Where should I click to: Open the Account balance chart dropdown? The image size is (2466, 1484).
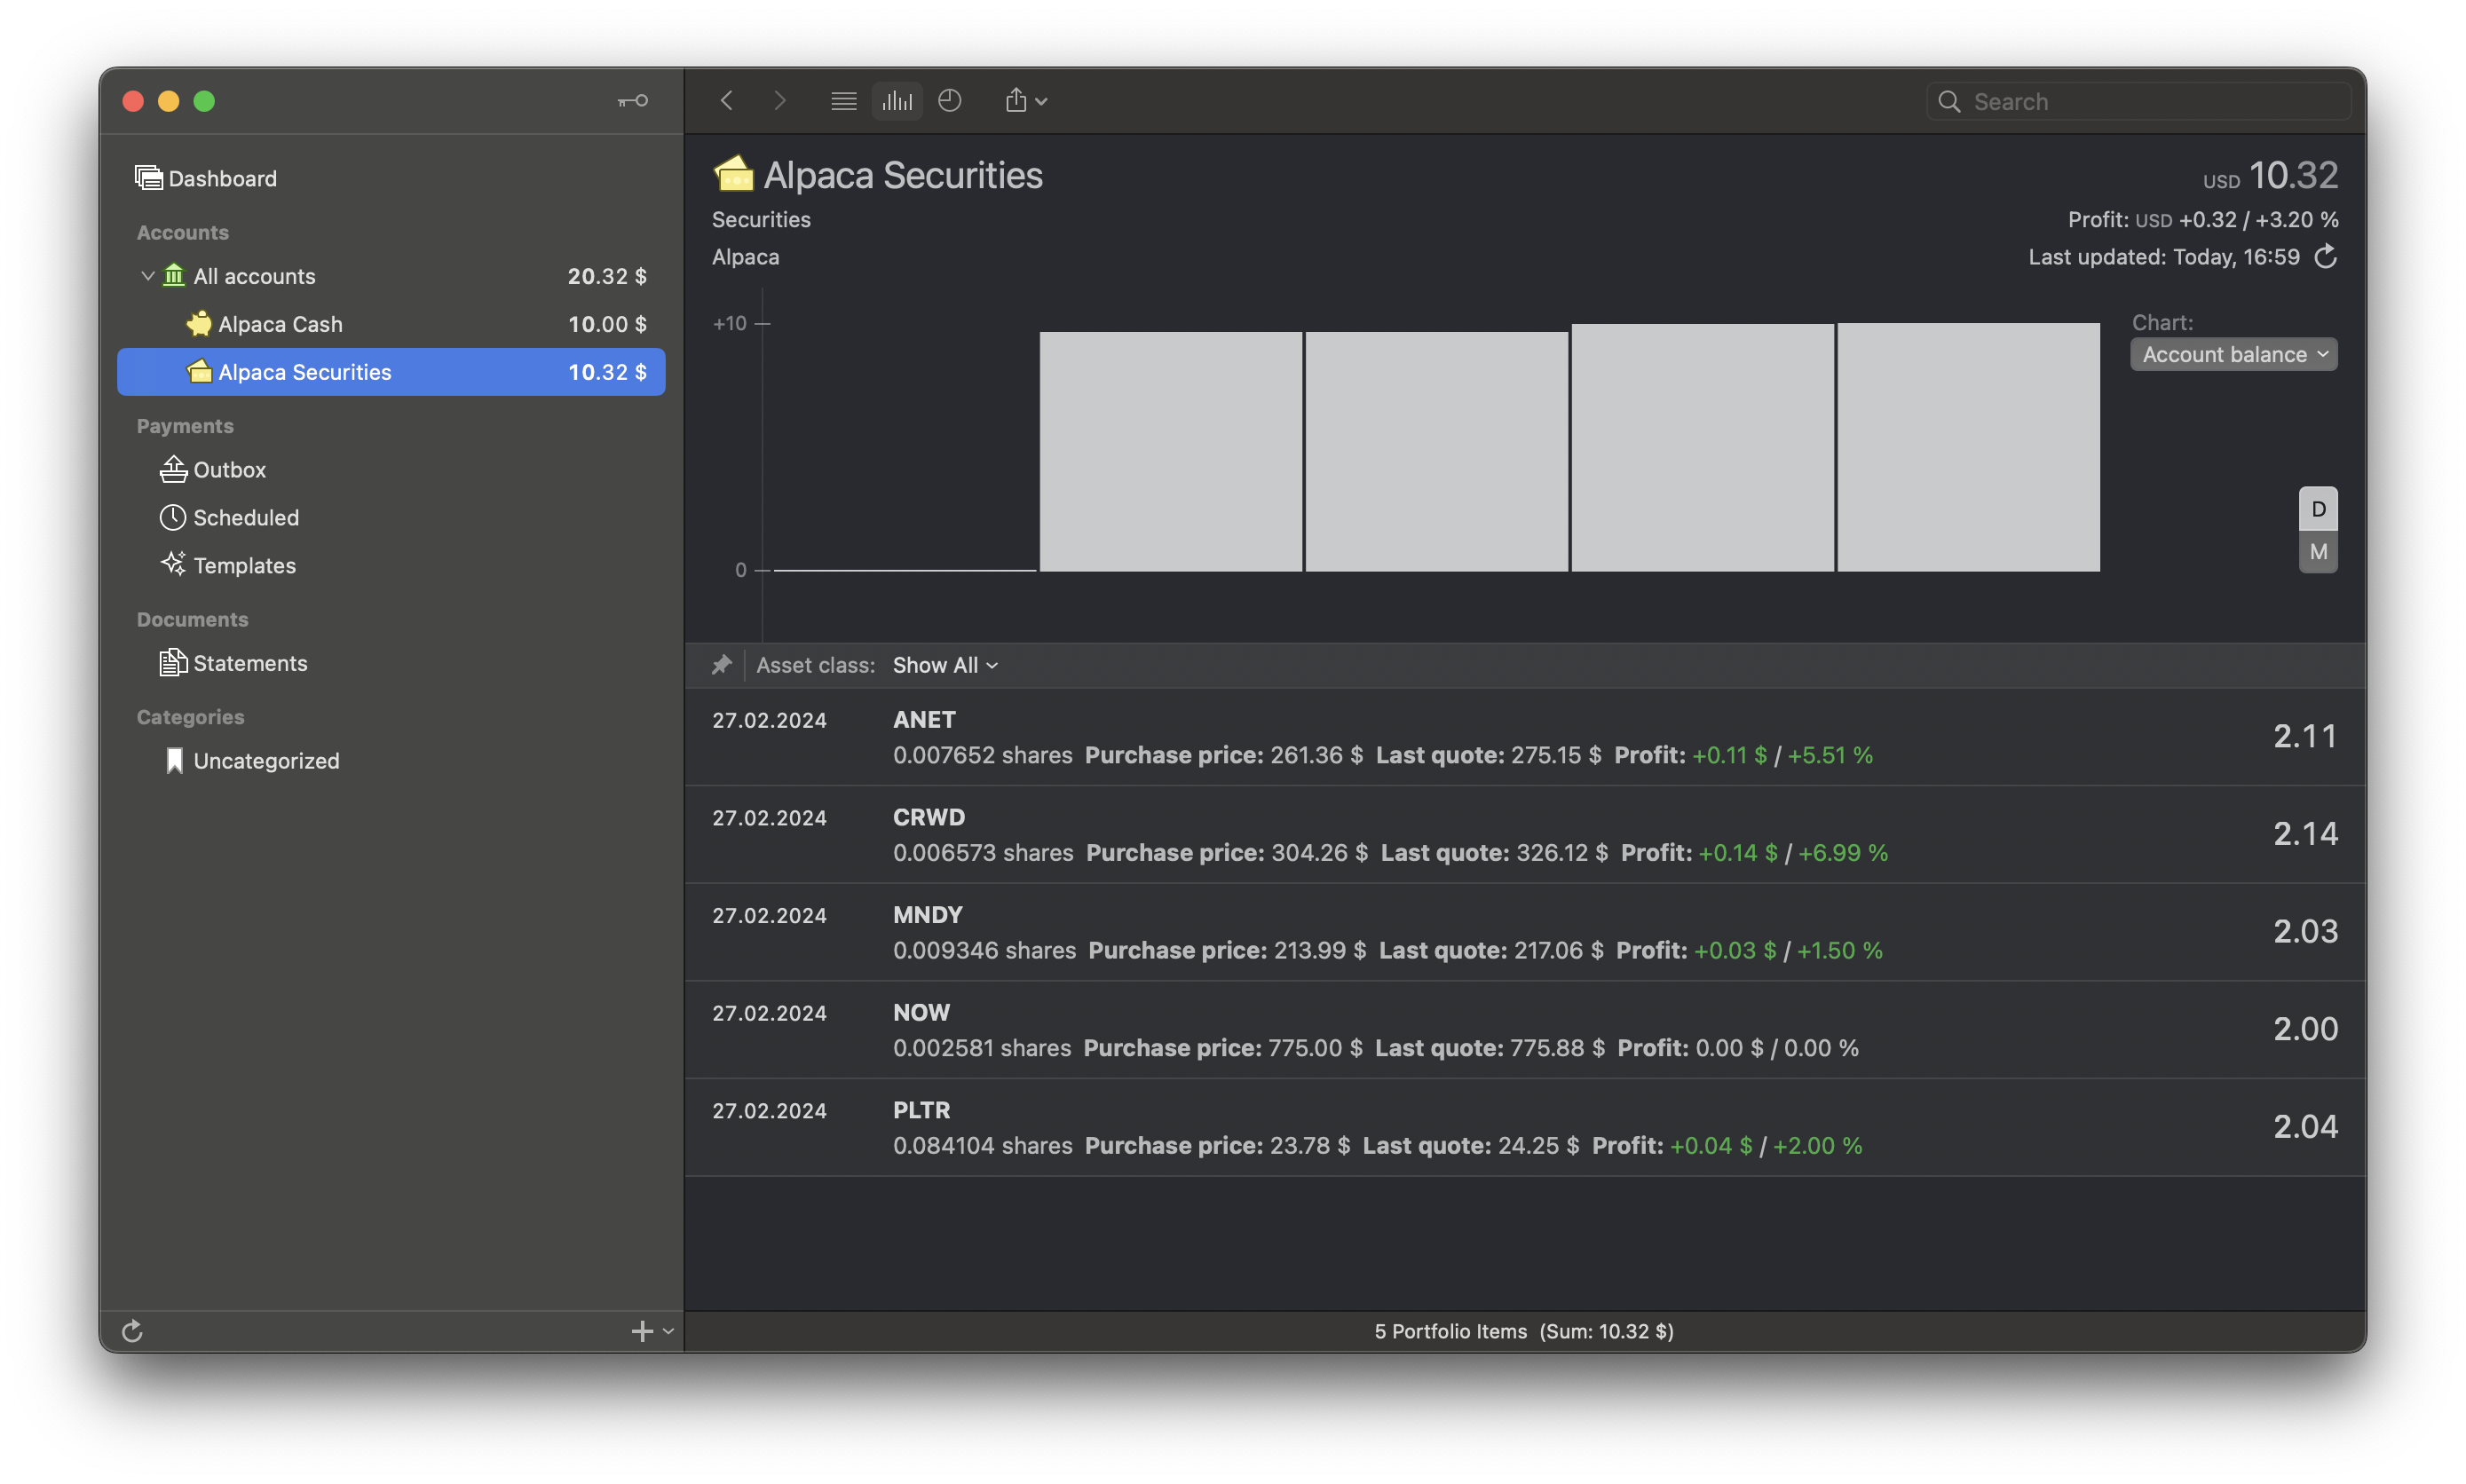click(x=2233, y=354)
